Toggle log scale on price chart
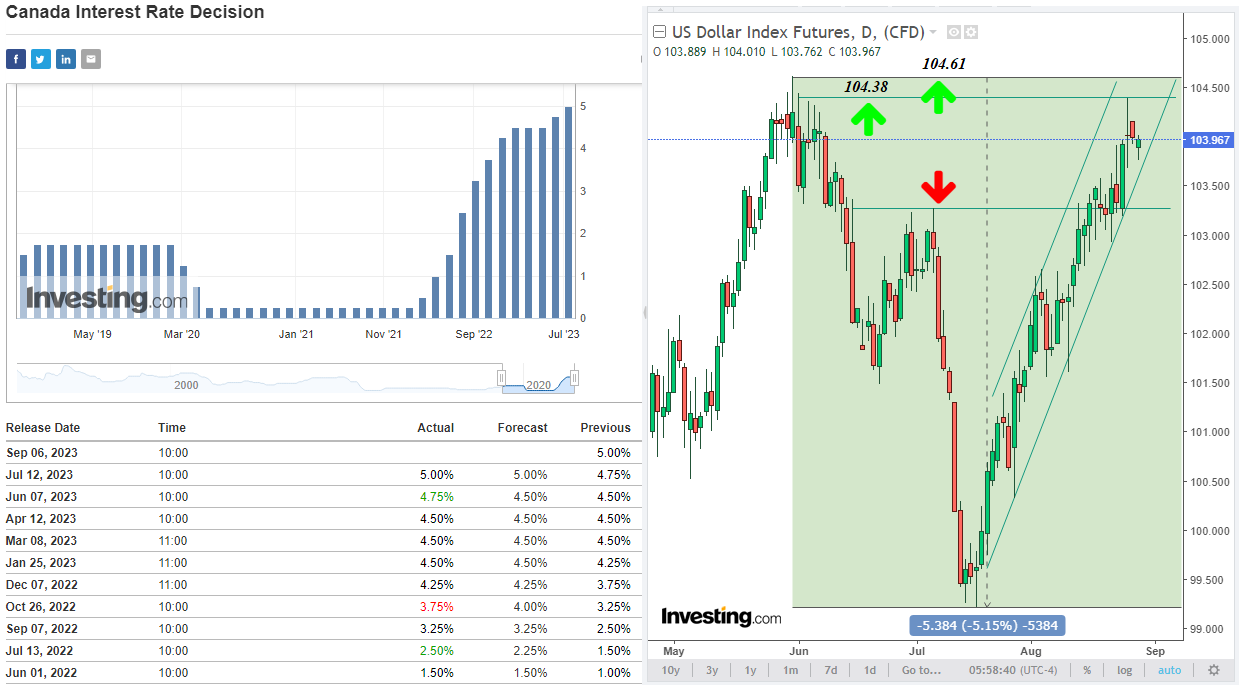The image size is (1239, 685). (1125, 670)
